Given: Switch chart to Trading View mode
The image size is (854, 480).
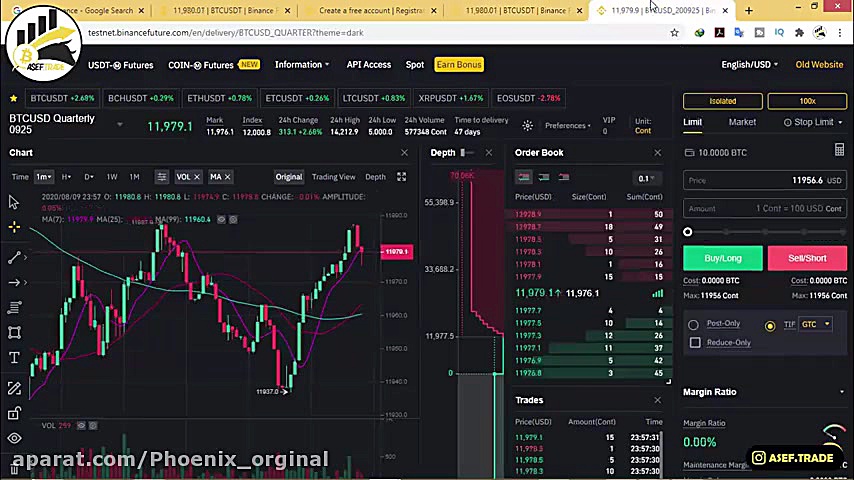Looking at the screenshot, I should click(333, 177).
